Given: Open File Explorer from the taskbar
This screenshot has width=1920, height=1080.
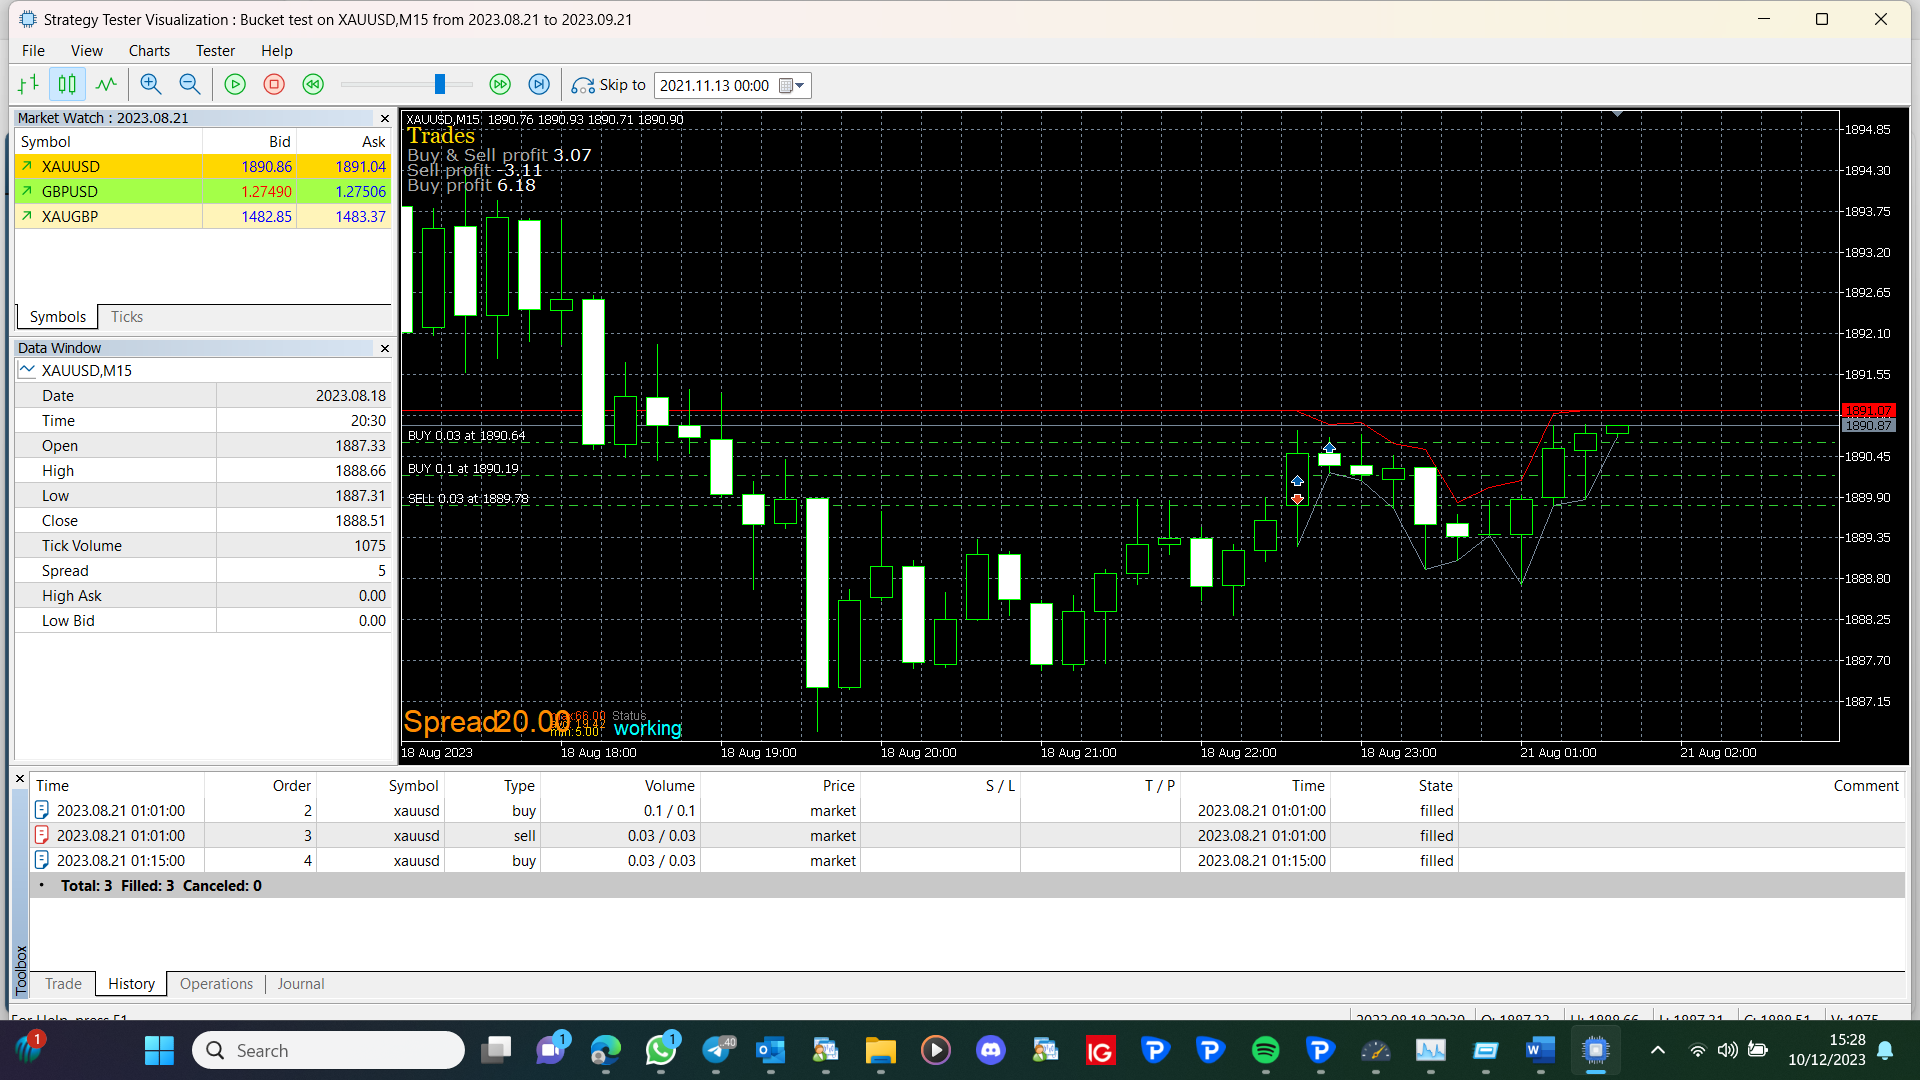Looking at the screenshot, I should pyautogui.click(x=881, y=1050).
